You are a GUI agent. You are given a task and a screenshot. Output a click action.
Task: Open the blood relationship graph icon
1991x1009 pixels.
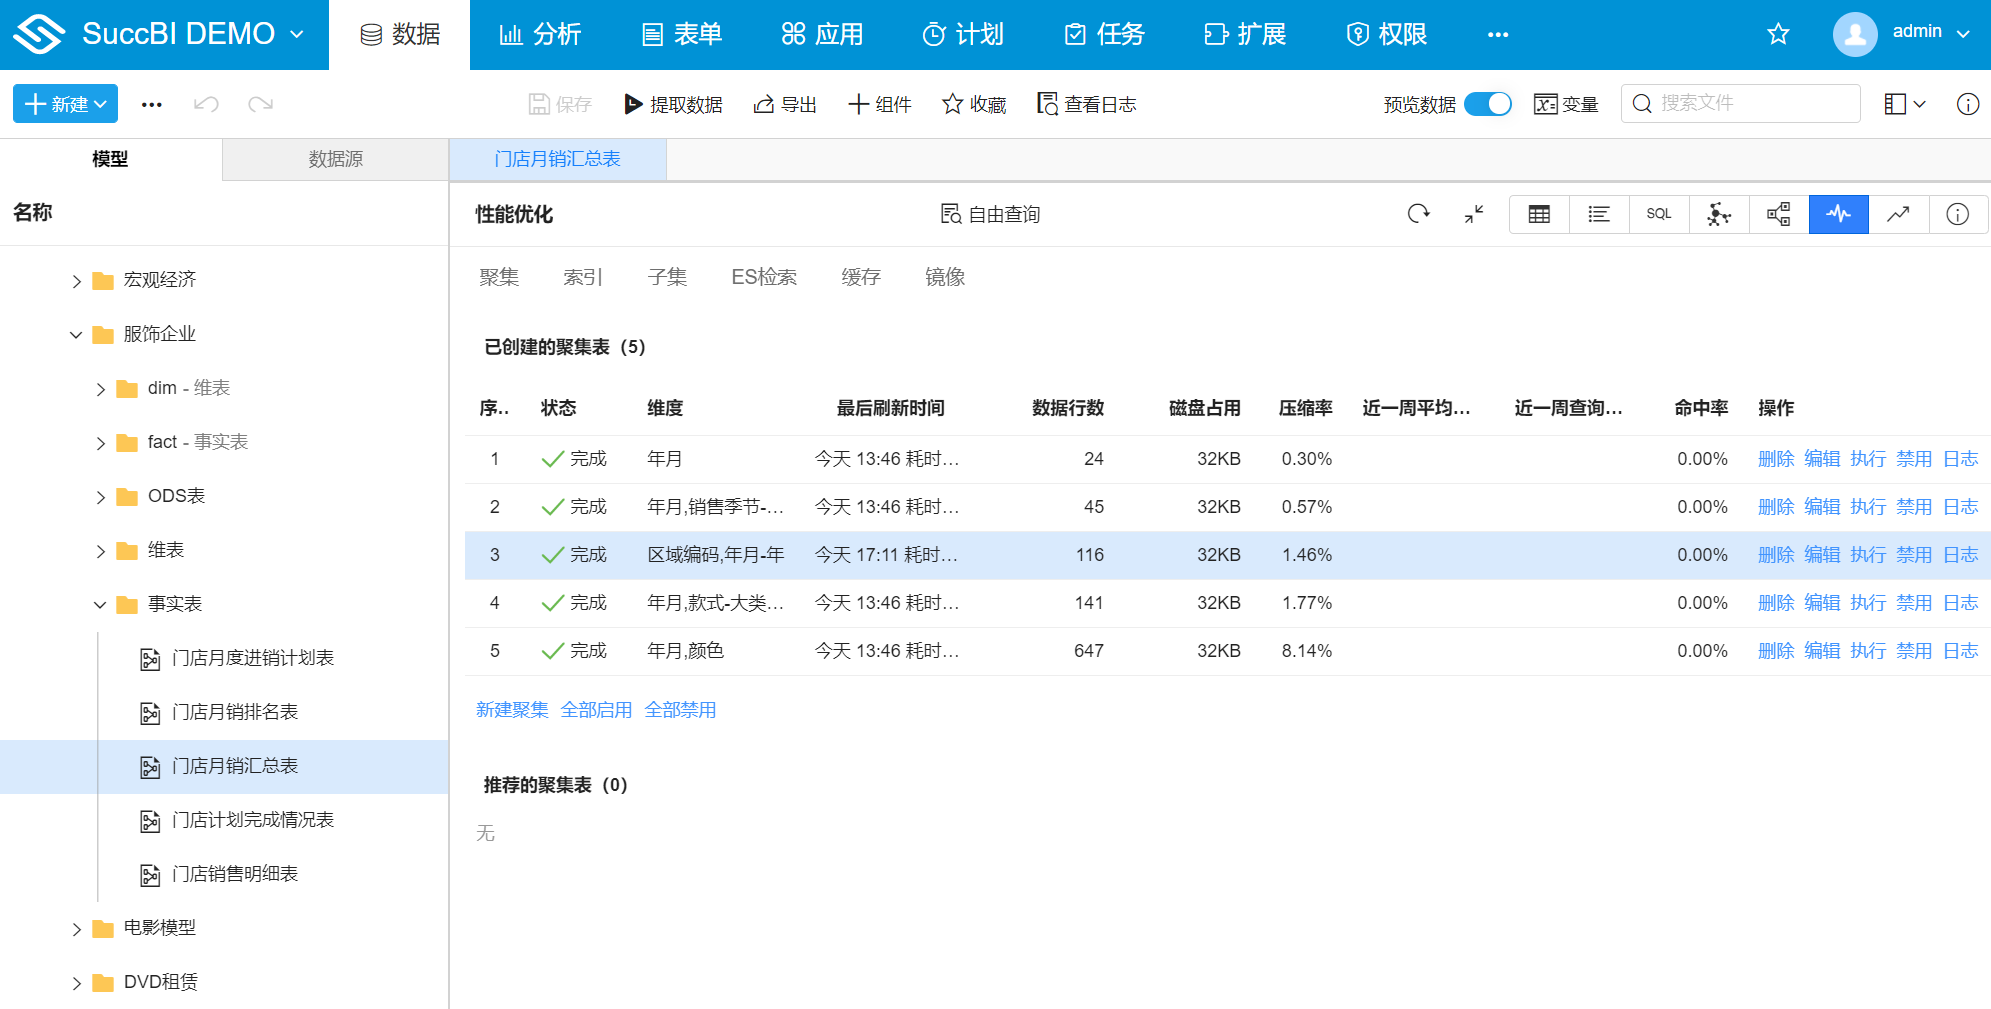tap(1719, 214)
